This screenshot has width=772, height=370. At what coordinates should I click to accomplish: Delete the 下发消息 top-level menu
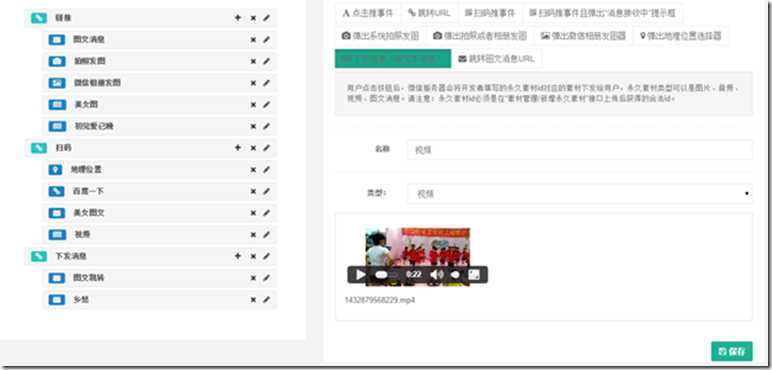pos(253,256)
